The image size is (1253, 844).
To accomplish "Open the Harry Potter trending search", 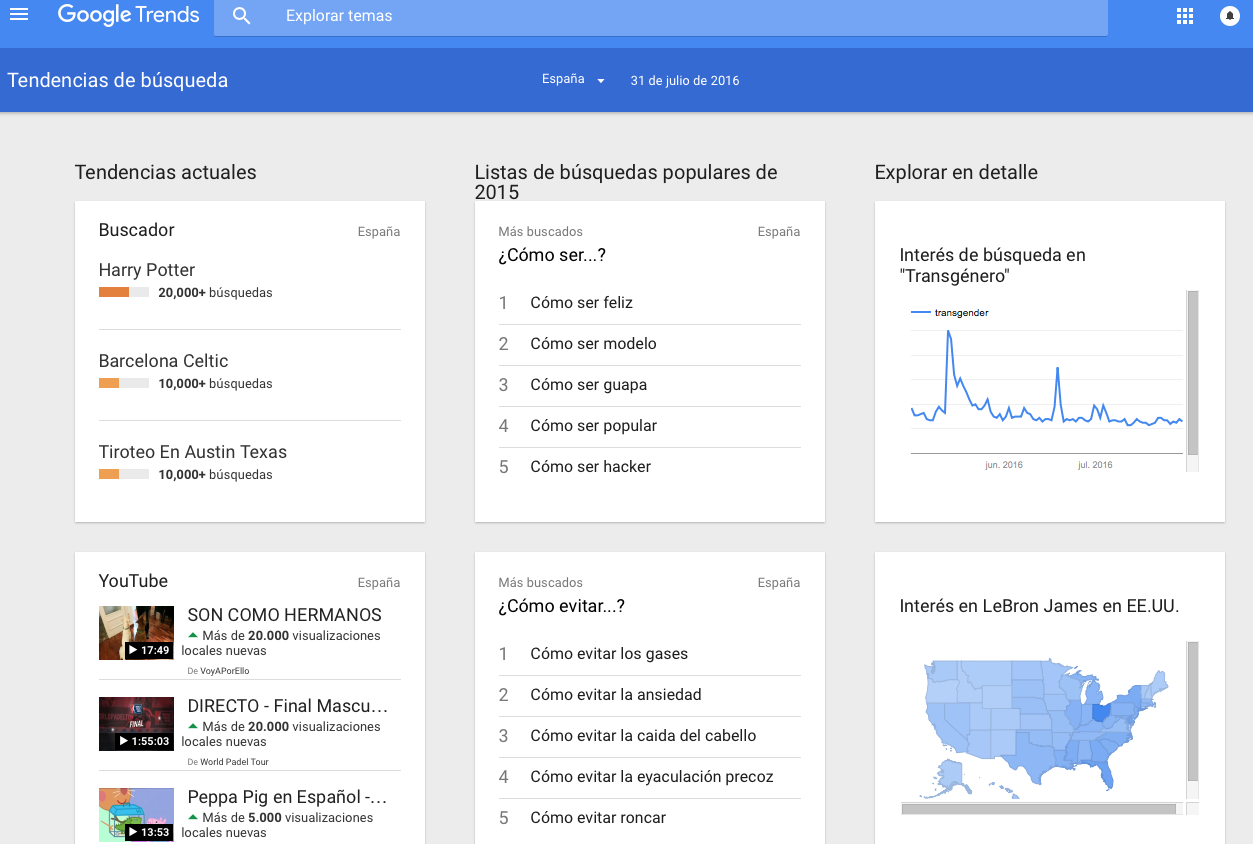I will coord(147,270).
